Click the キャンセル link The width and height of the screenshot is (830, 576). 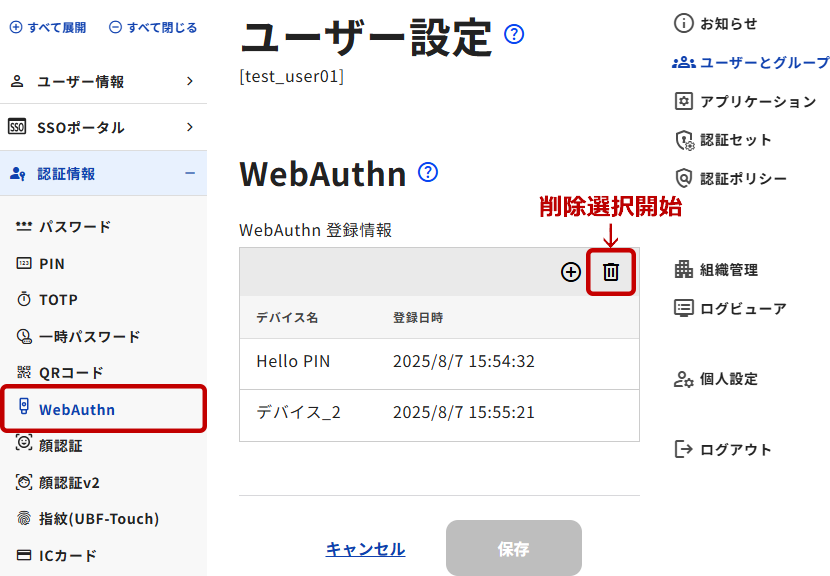365,549
